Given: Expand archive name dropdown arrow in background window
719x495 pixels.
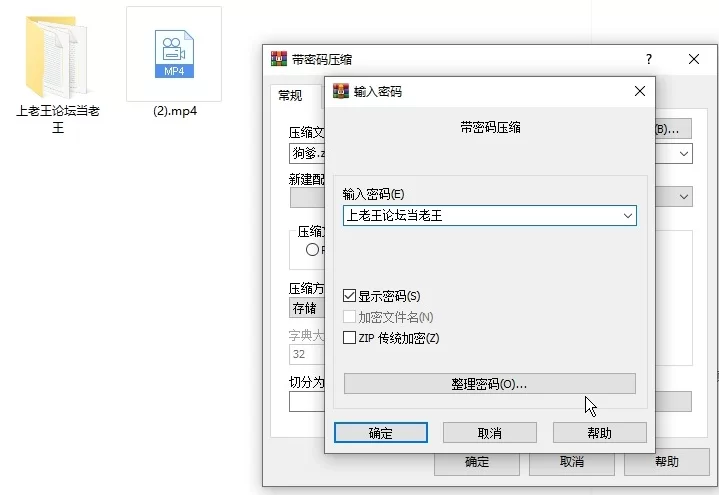Looking at the screenshot, I should pos(684,154).
